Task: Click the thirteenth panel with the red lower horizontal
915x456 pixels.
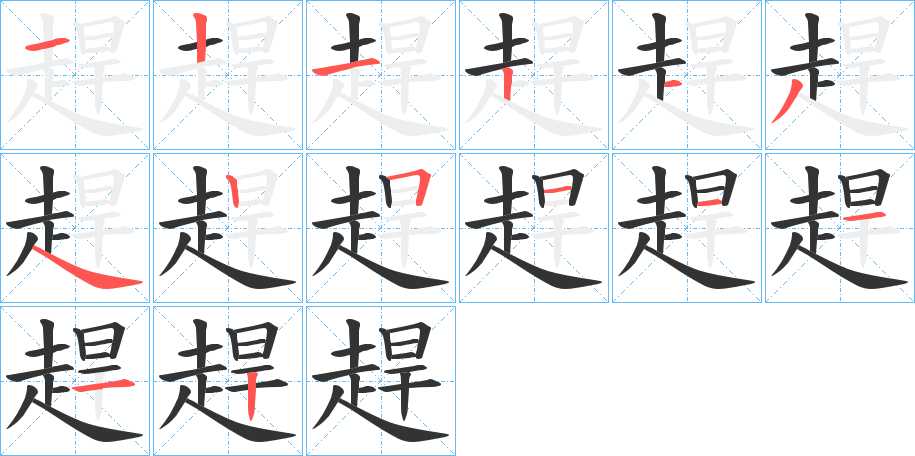Action: [x=75, y=381]
